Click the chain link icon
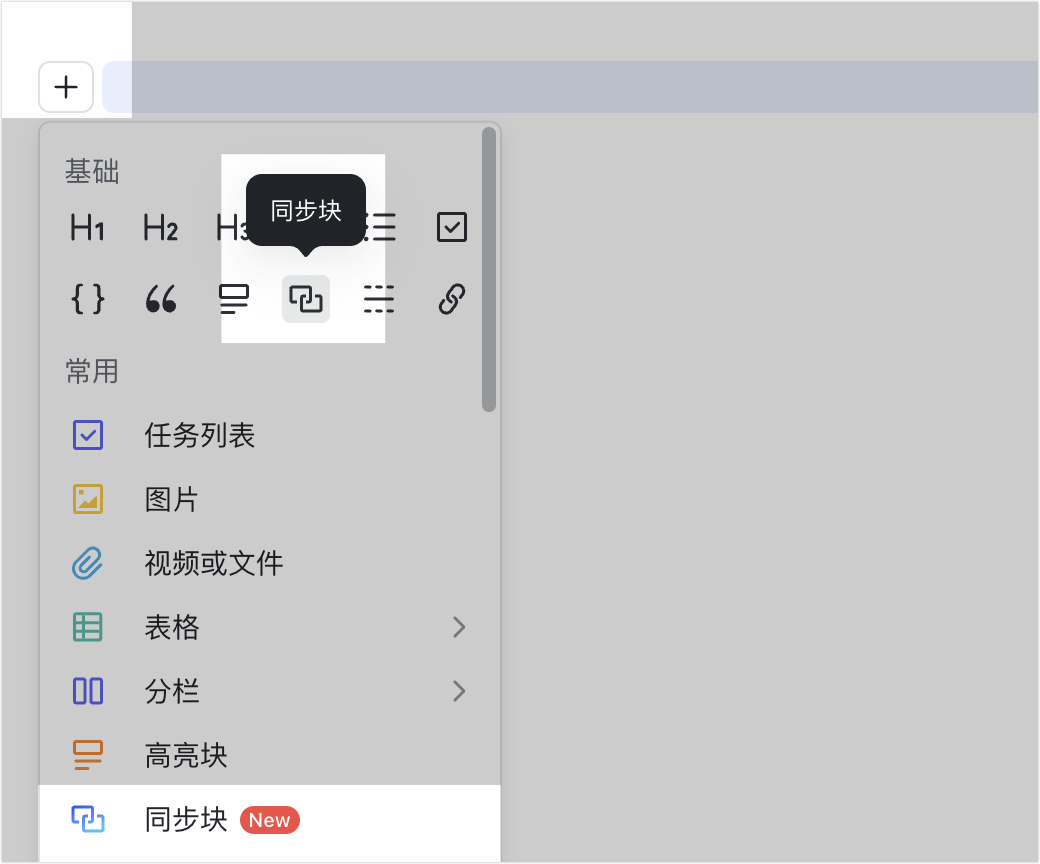 coord(452,299)
